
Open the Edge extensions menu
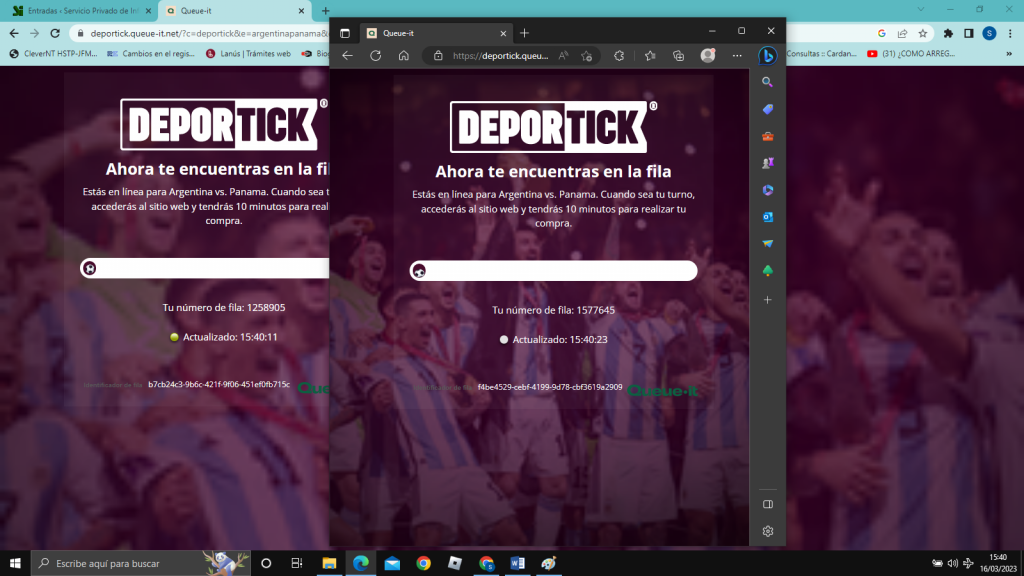coord(619,56)
